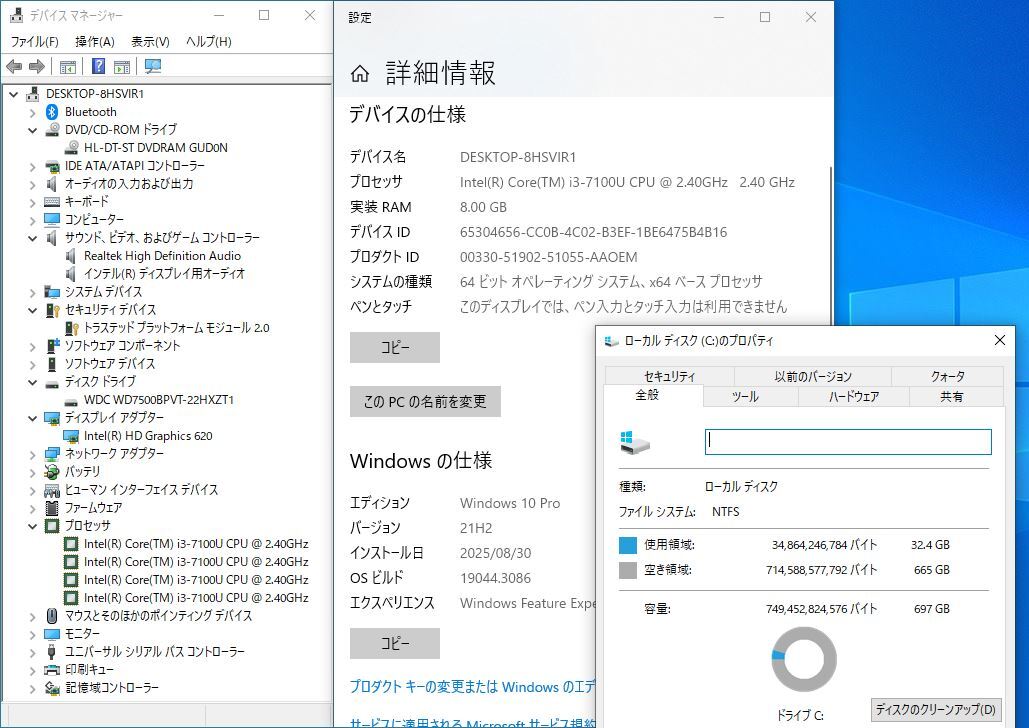Click ディスクのクリーンアップ(D) button
Screen dimensions: 1029x728
point(936,710)
